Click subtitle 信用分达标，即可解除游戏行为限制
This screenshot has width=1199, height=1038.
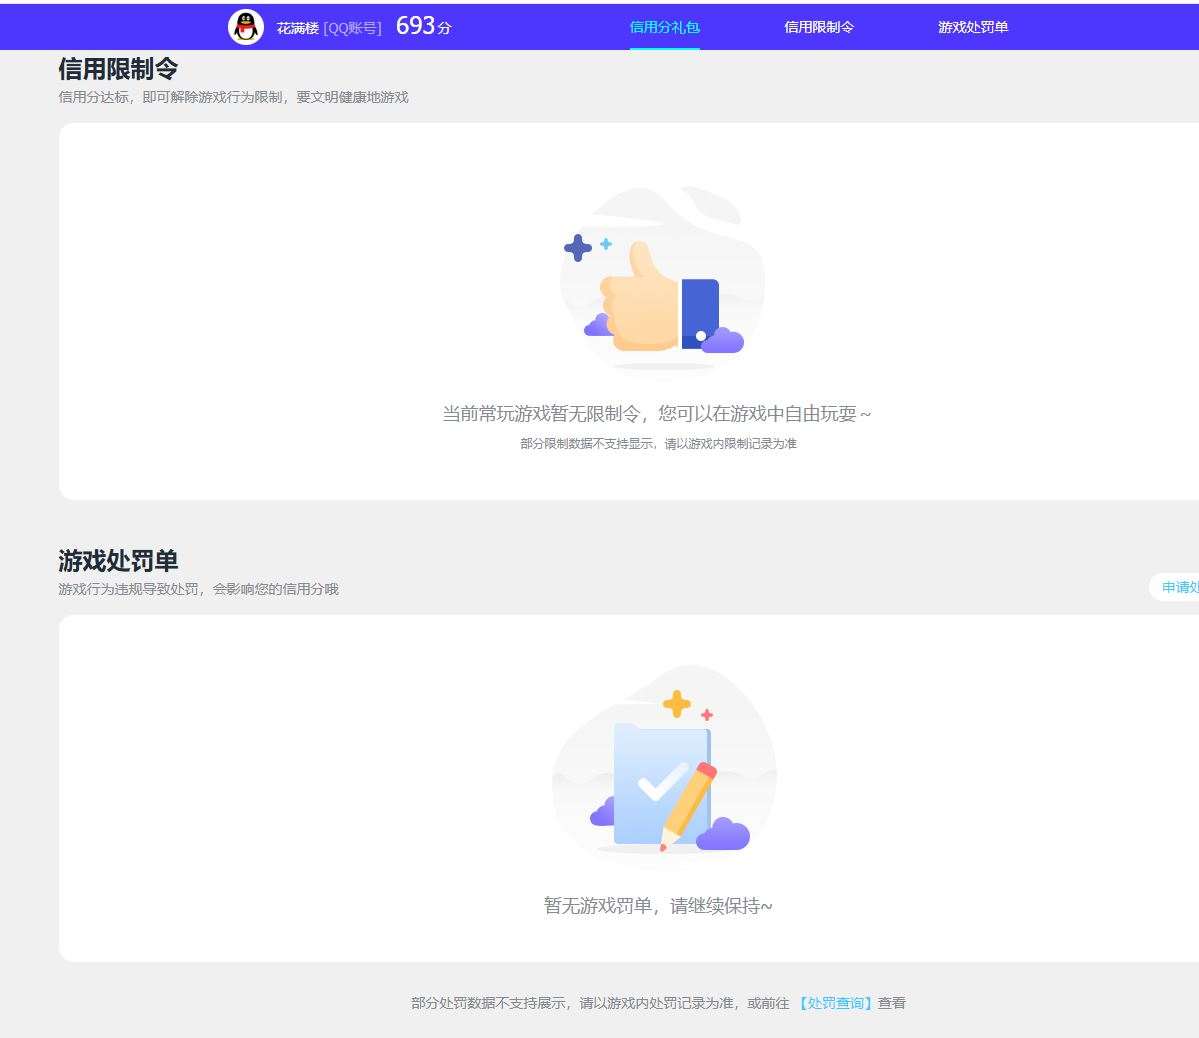(171, 97)
